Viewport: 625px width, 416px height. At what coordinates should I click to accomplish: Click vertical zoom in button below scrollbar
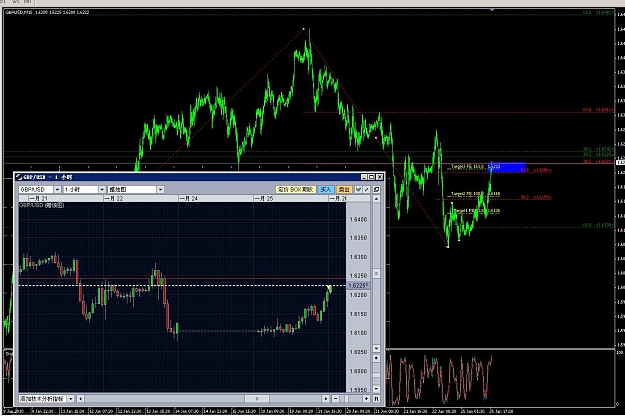point(376,358)
